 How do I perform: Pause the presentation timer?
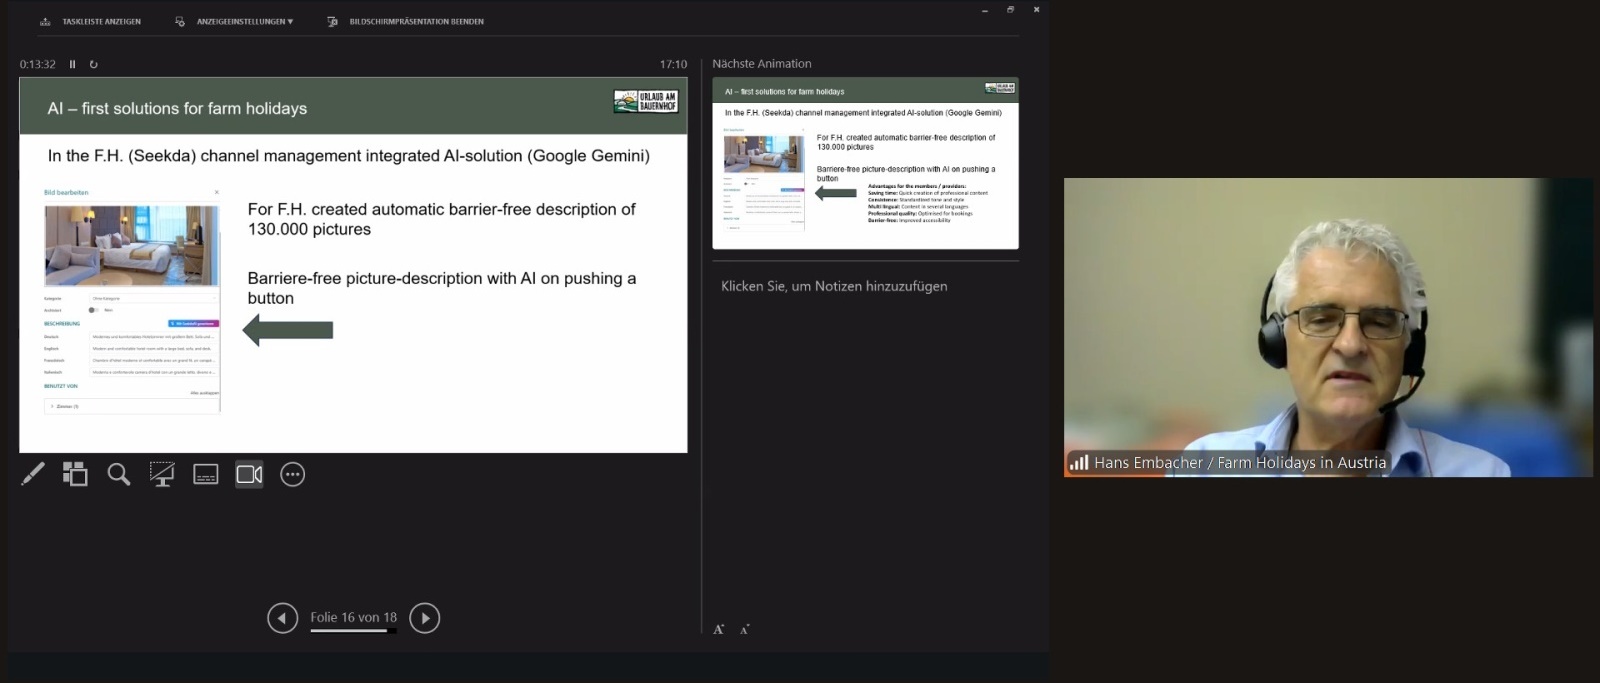coord(72,64)
